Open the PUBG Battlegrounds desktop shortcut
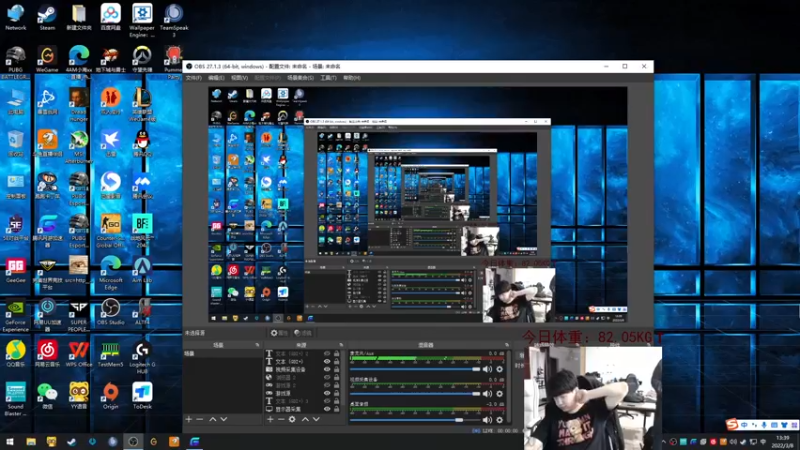Screen dimensions: 800x450 [x=15, y=62]
